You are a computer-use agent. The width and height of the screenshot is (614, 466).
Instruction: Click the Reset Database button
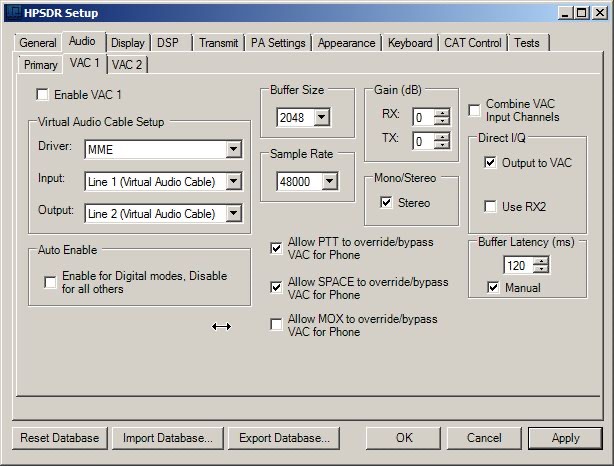tap(60, 438)
